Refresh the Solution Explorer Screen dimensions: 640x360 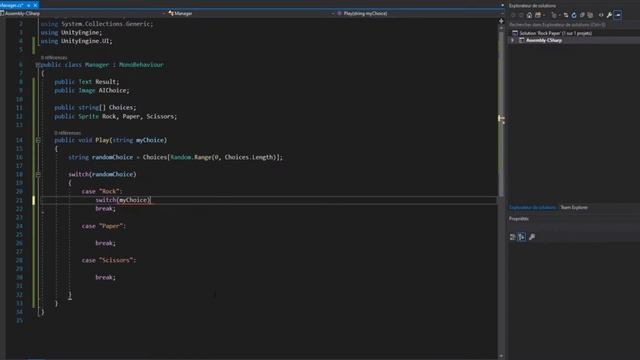coord(574,15)
